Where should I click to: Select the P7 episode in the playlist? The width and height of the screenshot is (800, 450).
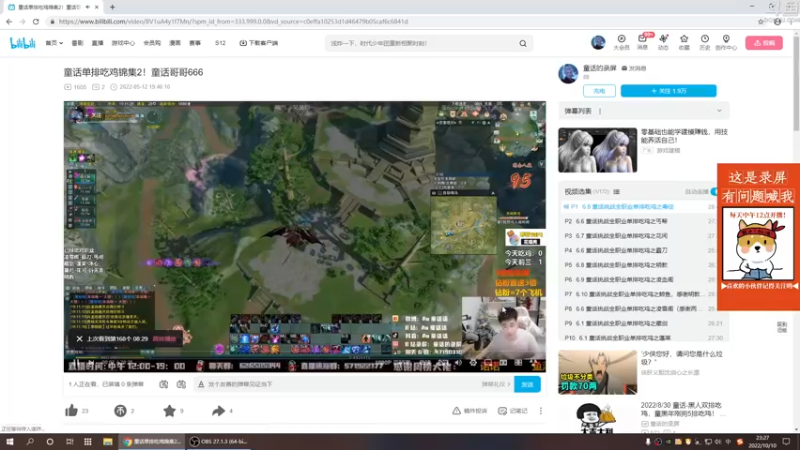point(638,294)
